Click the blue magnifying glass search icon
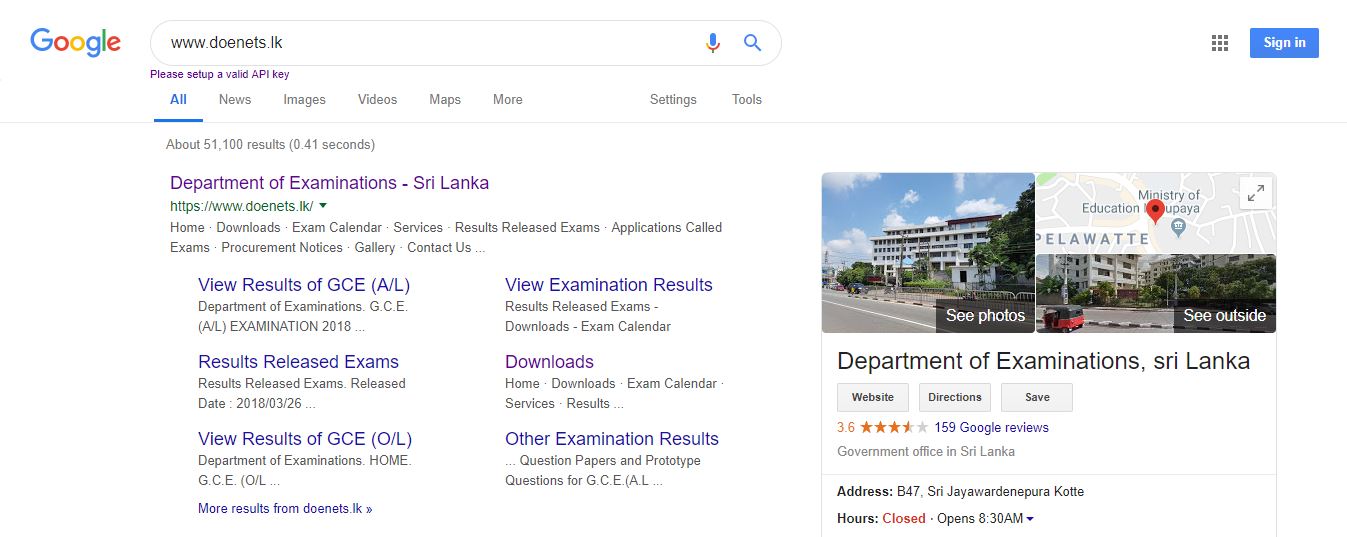The image size is (1347, 537). click(753, 43)
